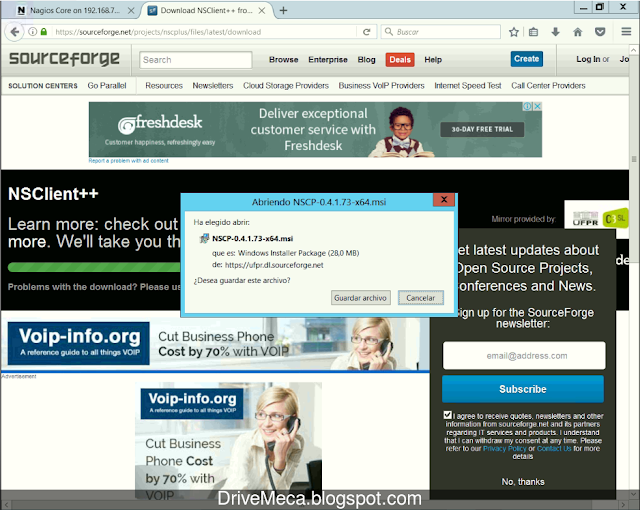This screenshot has width=640, height=510.
Task: Click the square Voip-info.org ad image
Action: (x=229, y=441)
